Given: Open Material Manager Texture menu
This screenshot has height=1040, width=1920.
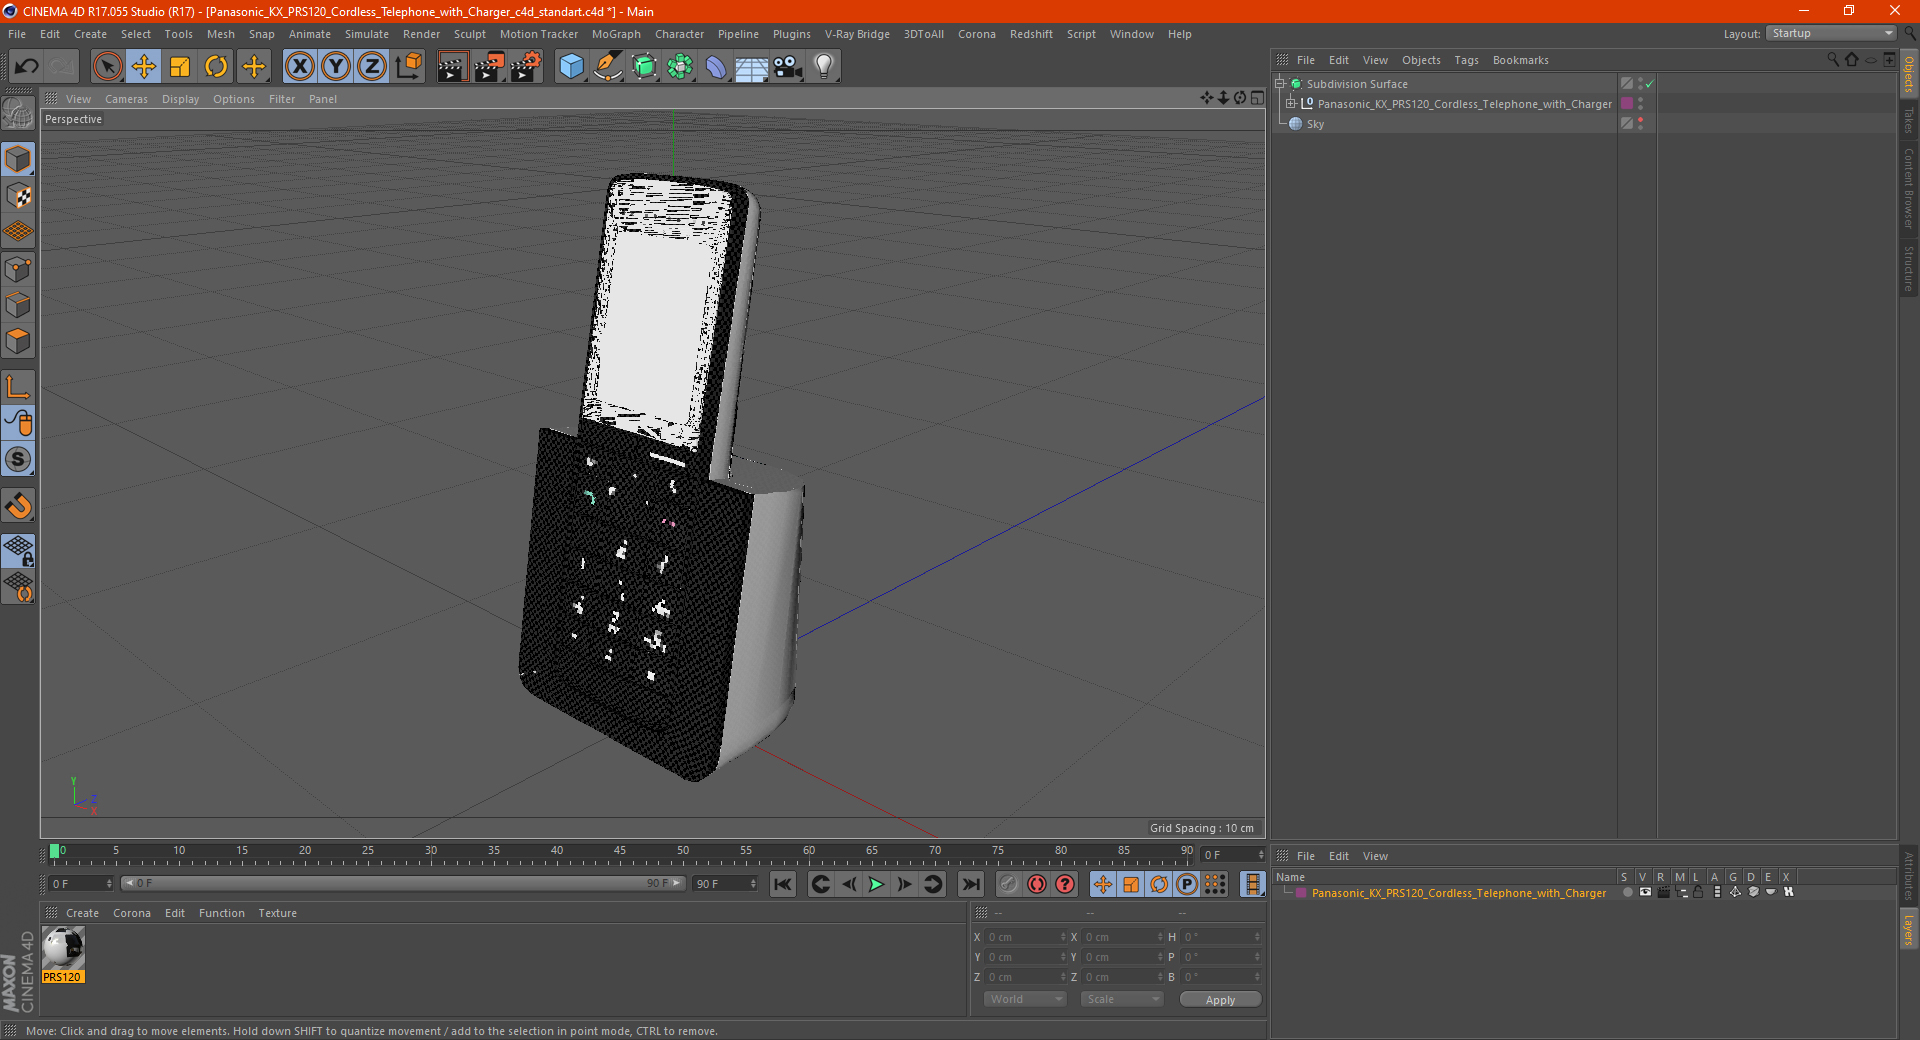Looking at the screenshot, I should click(277, 913).
